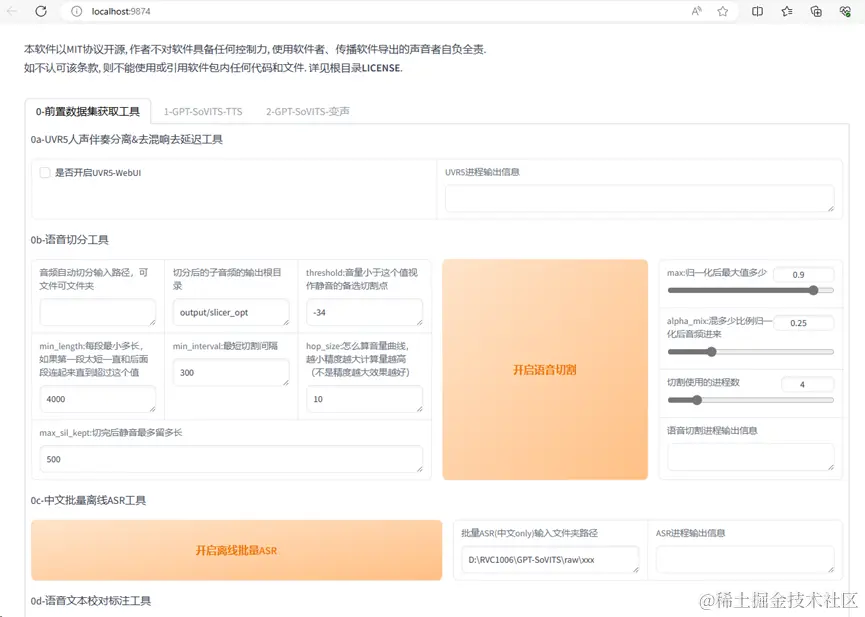
Task: Open collections icon
Action: (x=816, y=11)
